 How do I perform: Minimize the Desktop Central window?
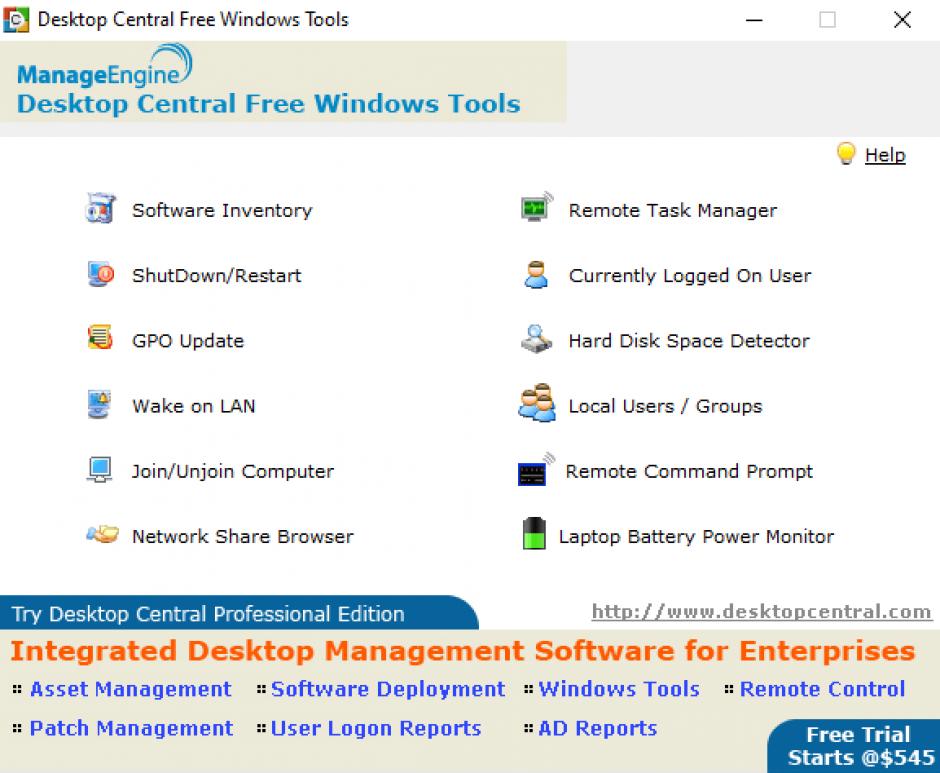click(754, 20)
